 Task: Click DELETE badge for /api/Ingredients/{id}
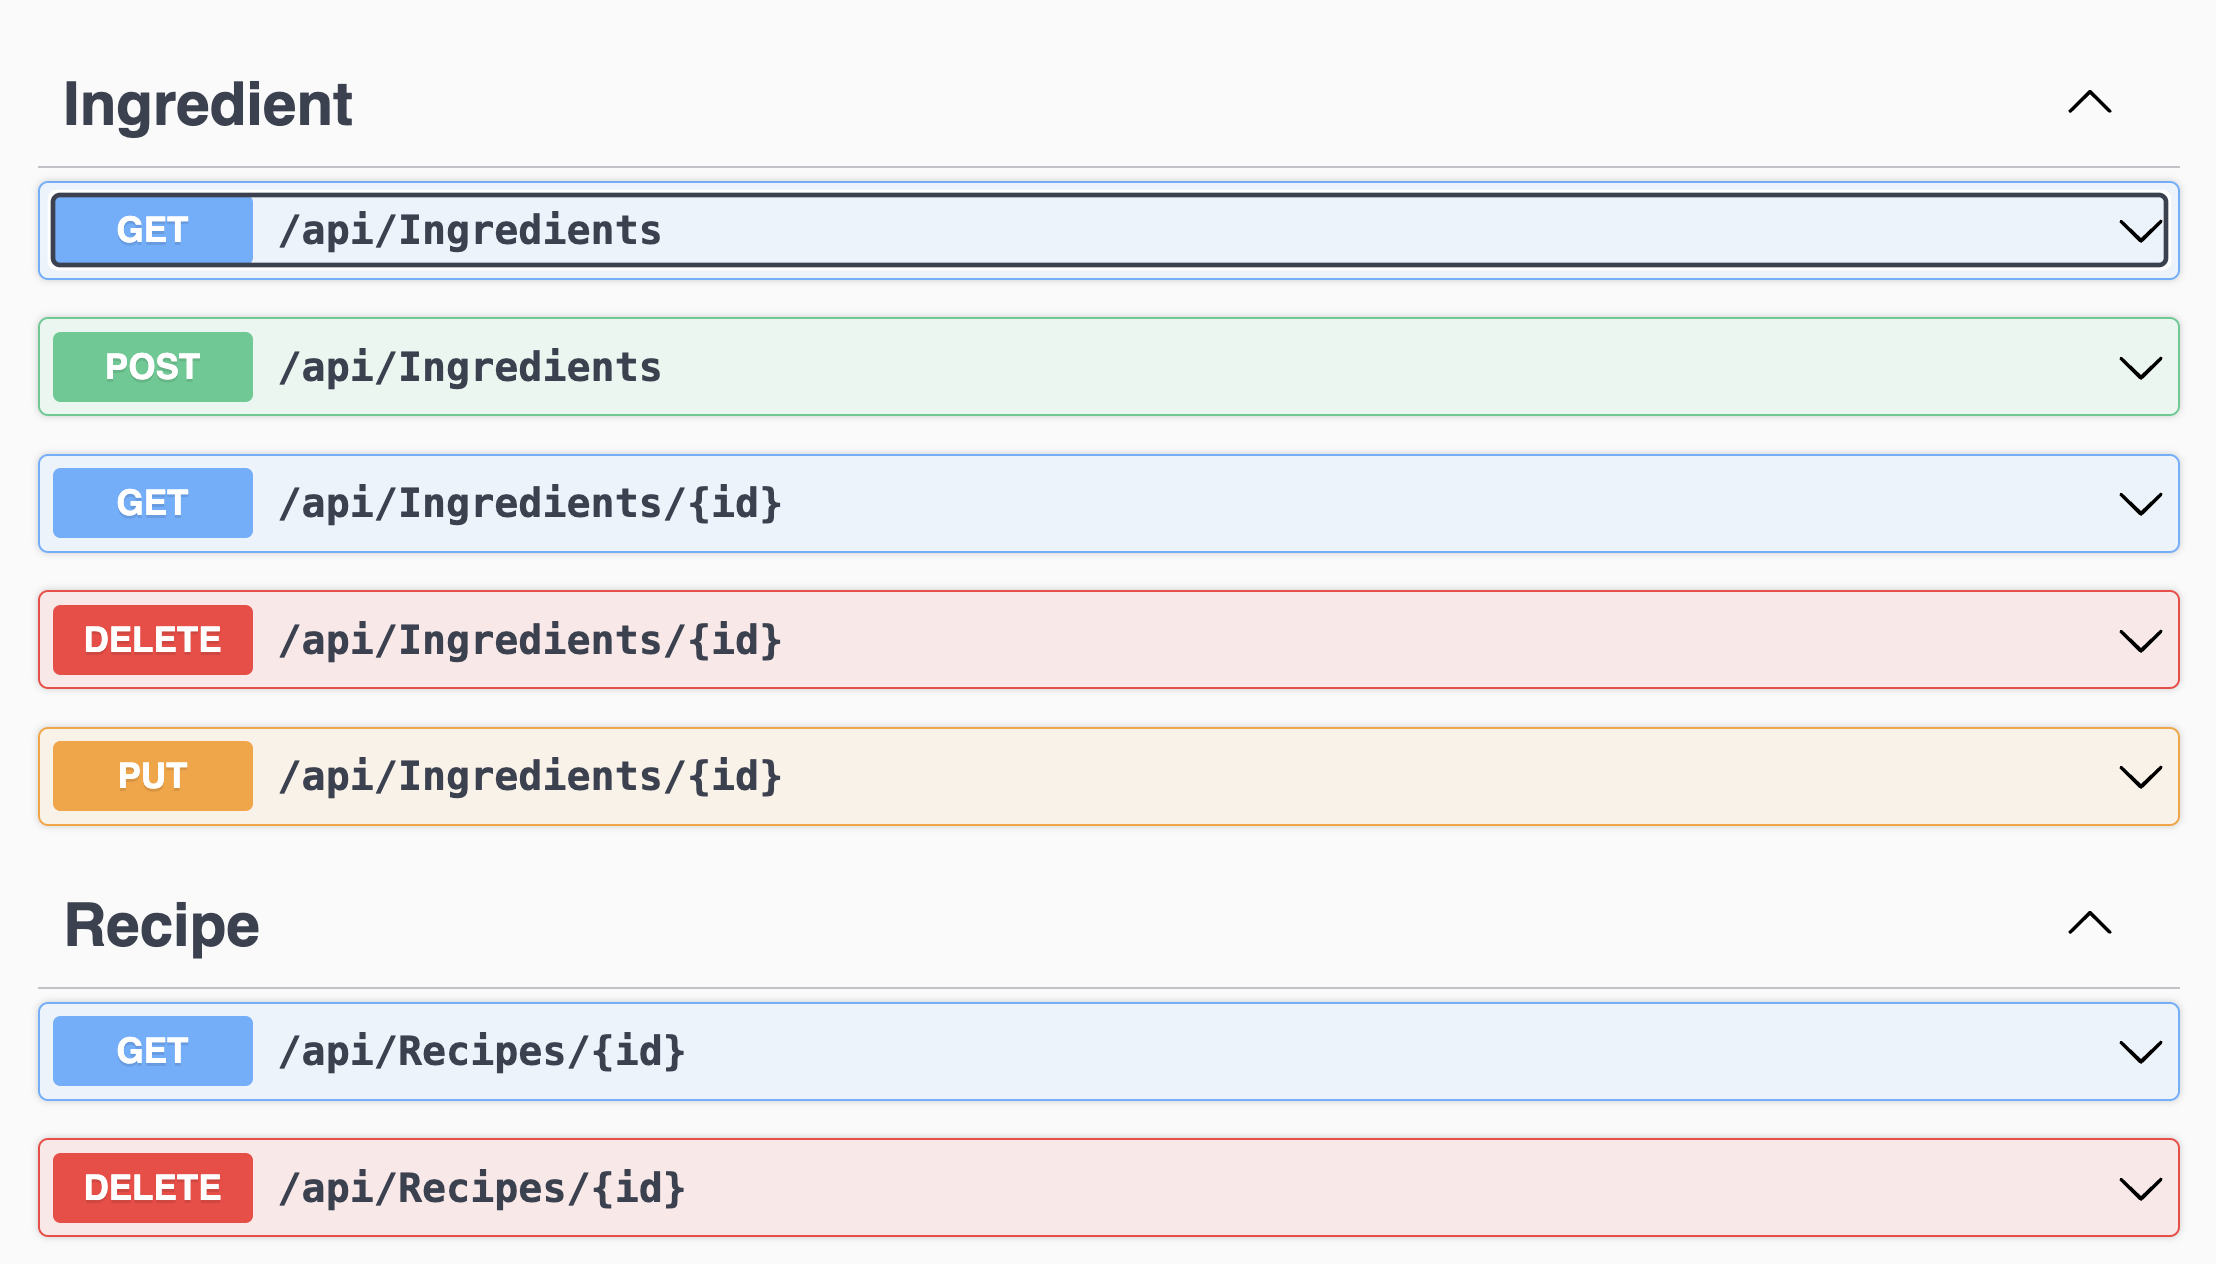[x=152, y=640]
